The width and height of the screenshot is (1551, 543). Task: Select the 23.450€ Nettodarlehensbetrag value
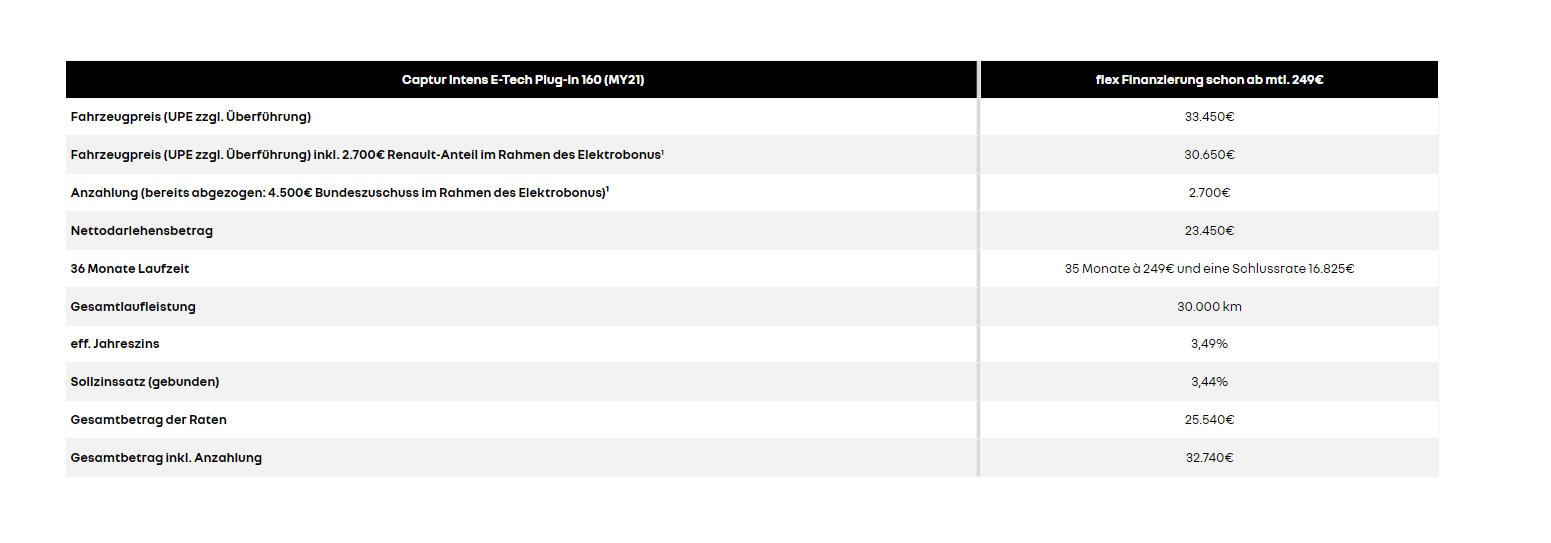pyautogui.click(x=1209, y=231)
